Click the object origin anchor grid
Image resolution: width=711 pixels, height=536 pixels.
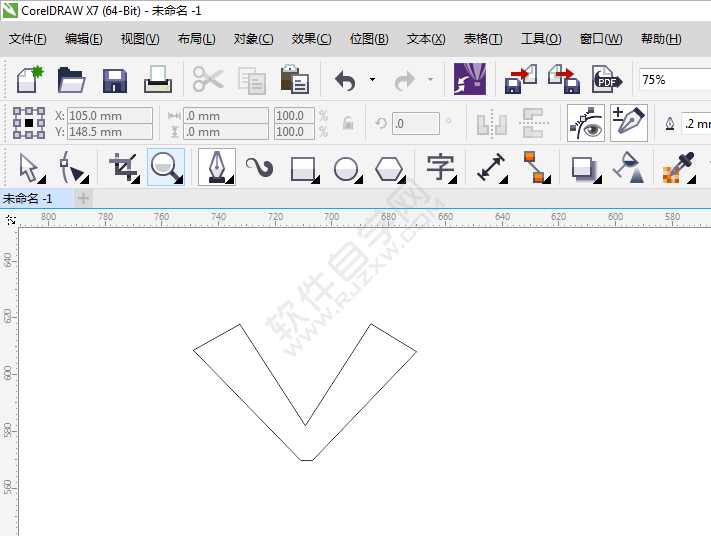29,123
